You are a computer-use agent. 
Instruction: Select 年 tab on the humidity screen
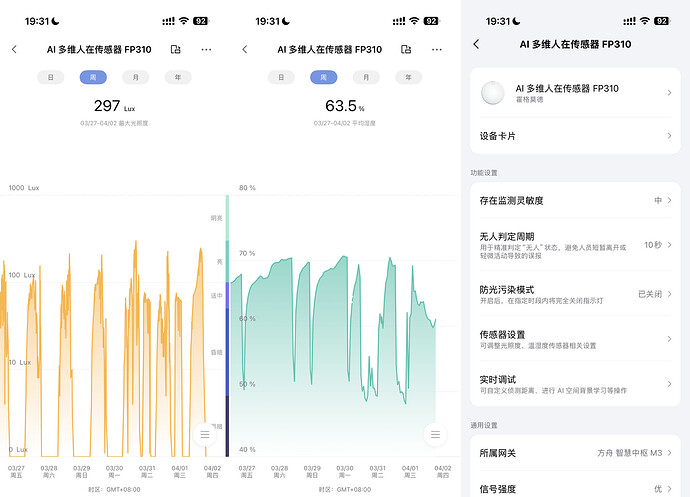409,77
